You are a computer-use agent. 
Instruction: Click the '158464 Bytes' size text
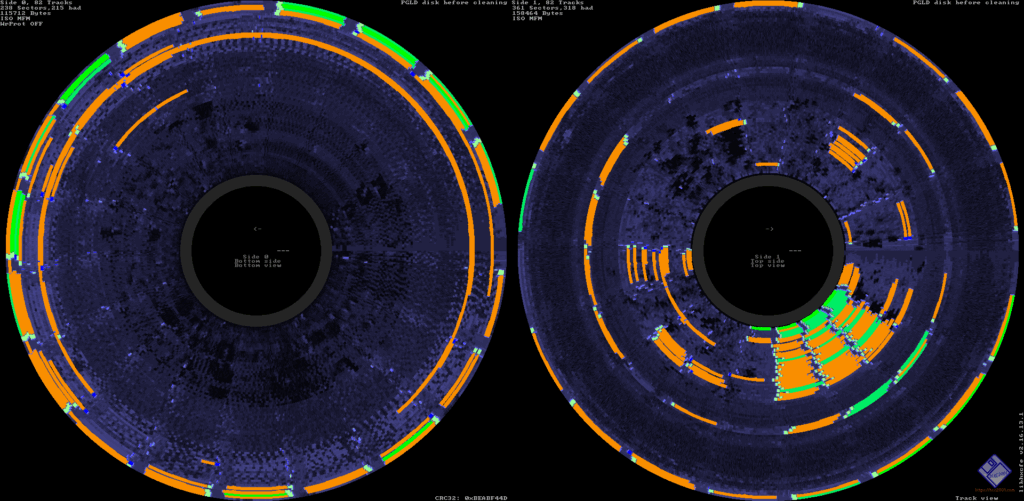(x=537, y=13)
